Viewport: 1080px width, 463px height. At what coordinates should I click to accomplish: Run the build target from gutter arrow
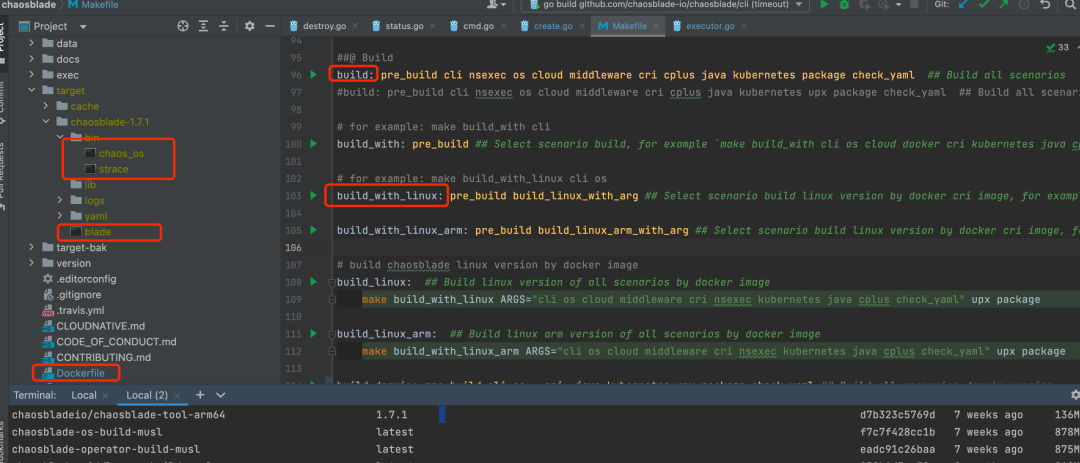pyautogui.click(x=313, y=75)
